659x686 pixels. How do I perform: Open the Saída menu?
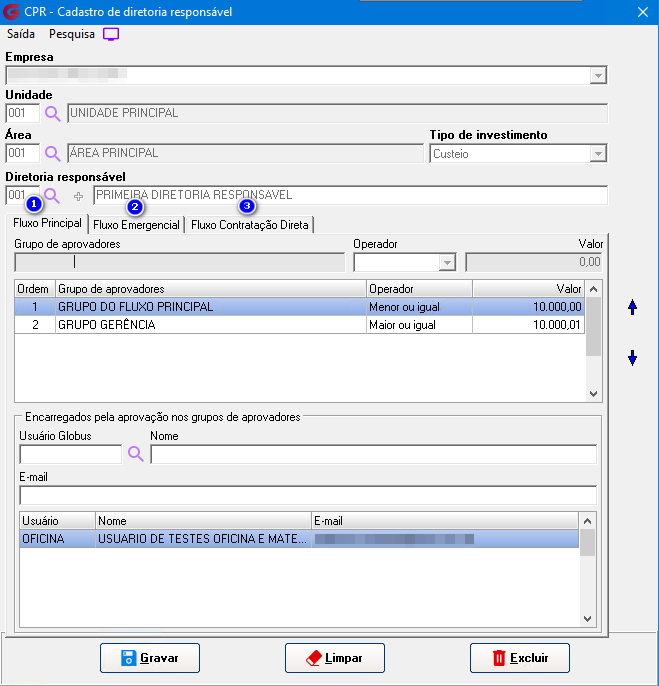point(21,34)
